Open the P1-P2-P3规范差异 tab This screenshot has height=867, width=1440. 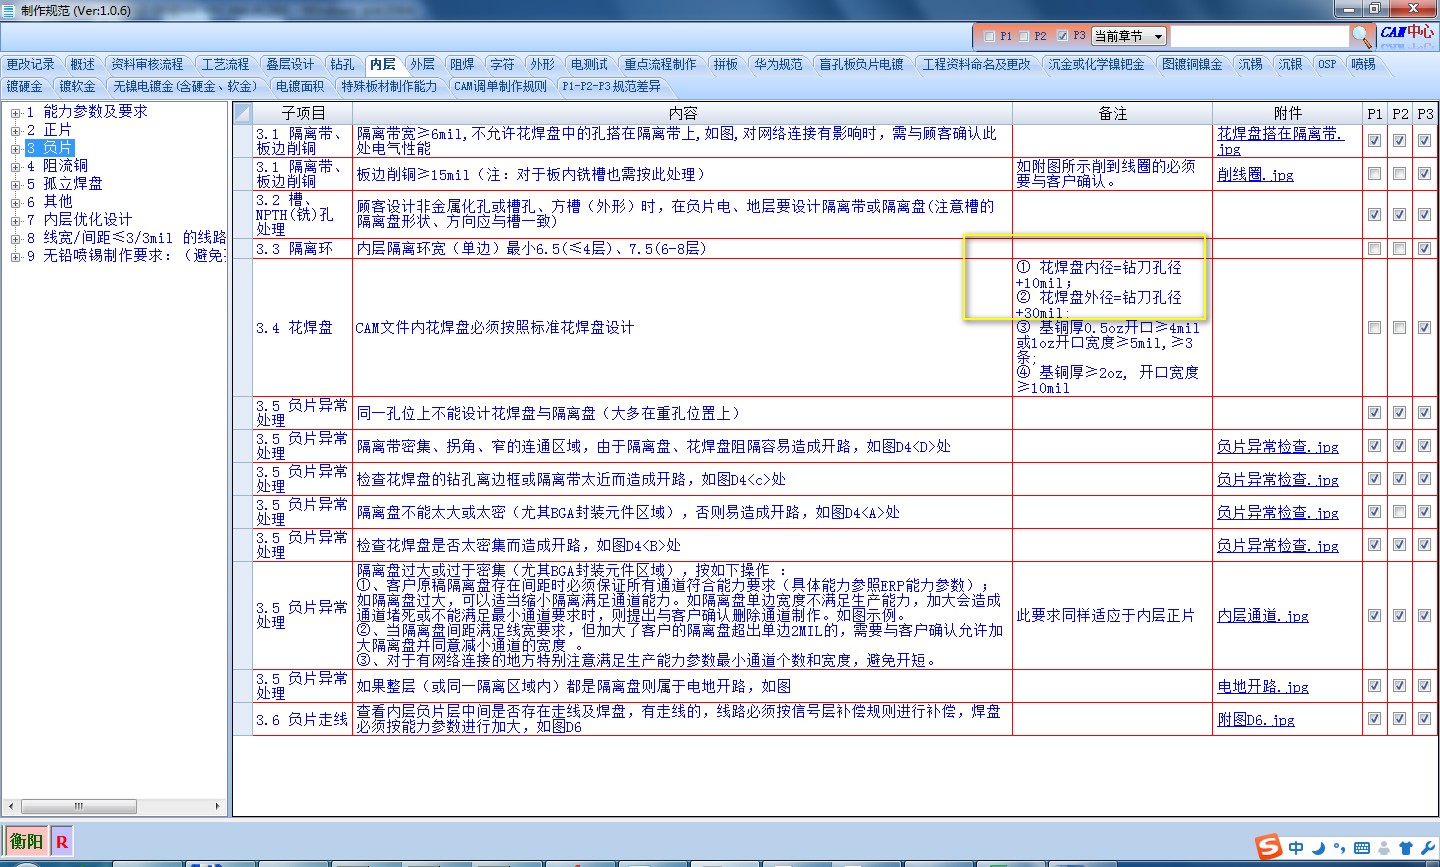pyautogui.click(x=611, y=86)
